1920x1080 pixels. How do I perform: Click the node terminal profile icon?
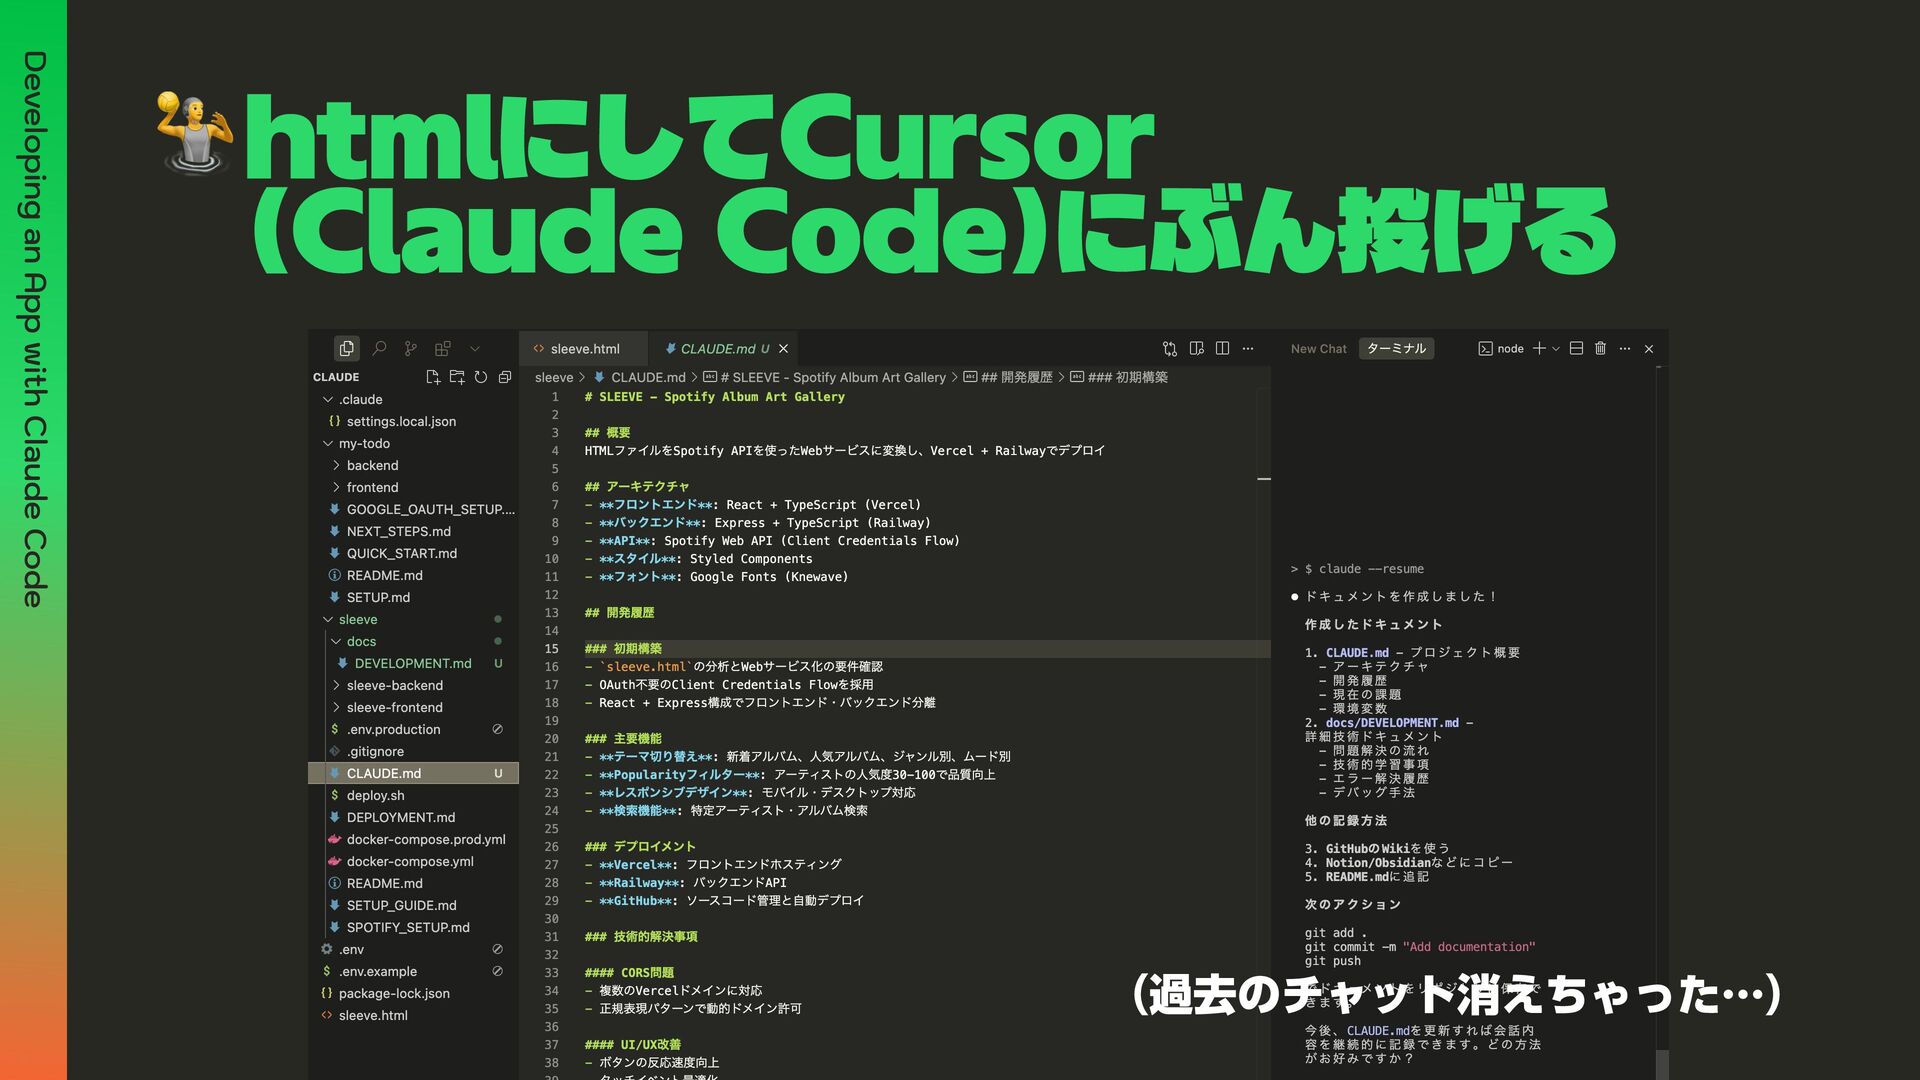(1486, 349)
